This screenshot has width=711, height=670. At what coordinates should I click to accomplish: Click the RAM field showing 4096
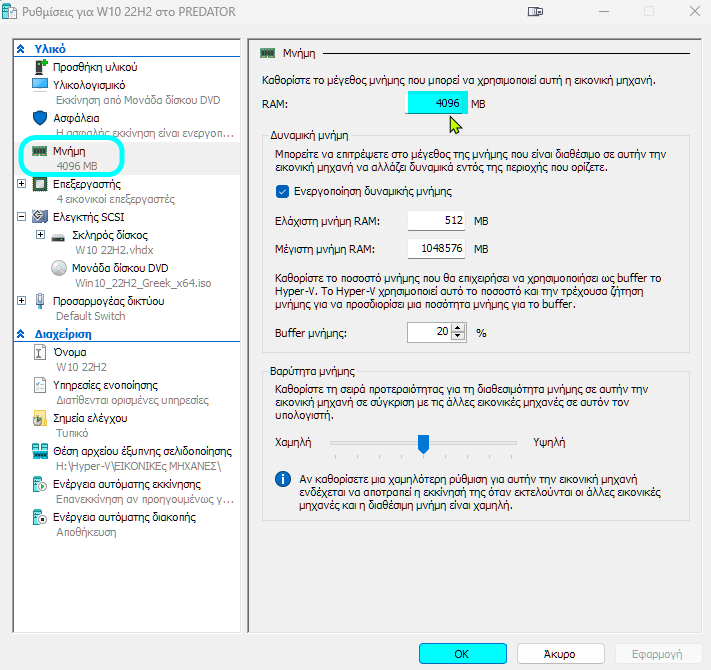click(x=436, y=103)
